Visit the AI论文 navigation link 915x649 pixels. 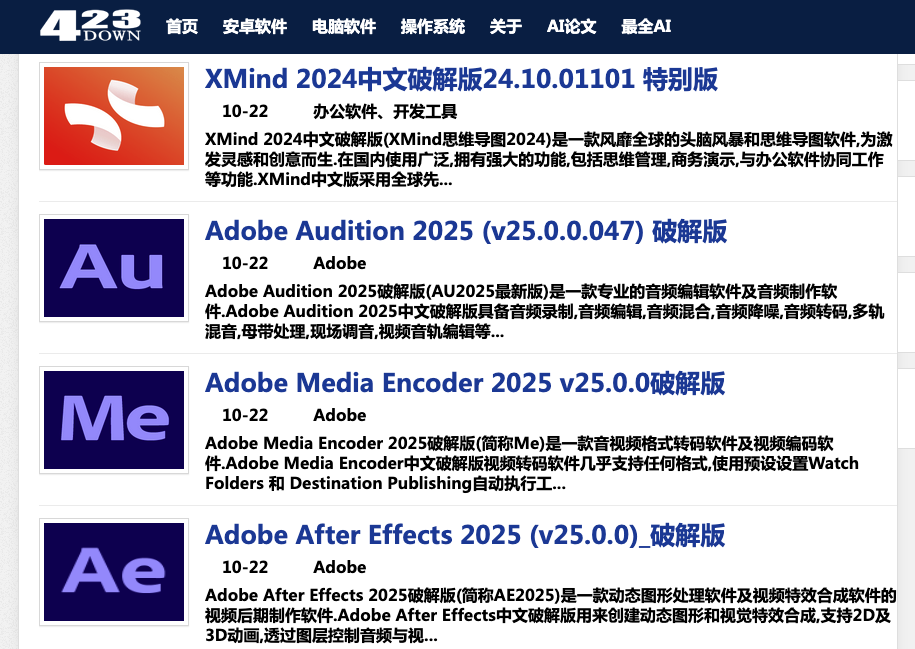571,26
